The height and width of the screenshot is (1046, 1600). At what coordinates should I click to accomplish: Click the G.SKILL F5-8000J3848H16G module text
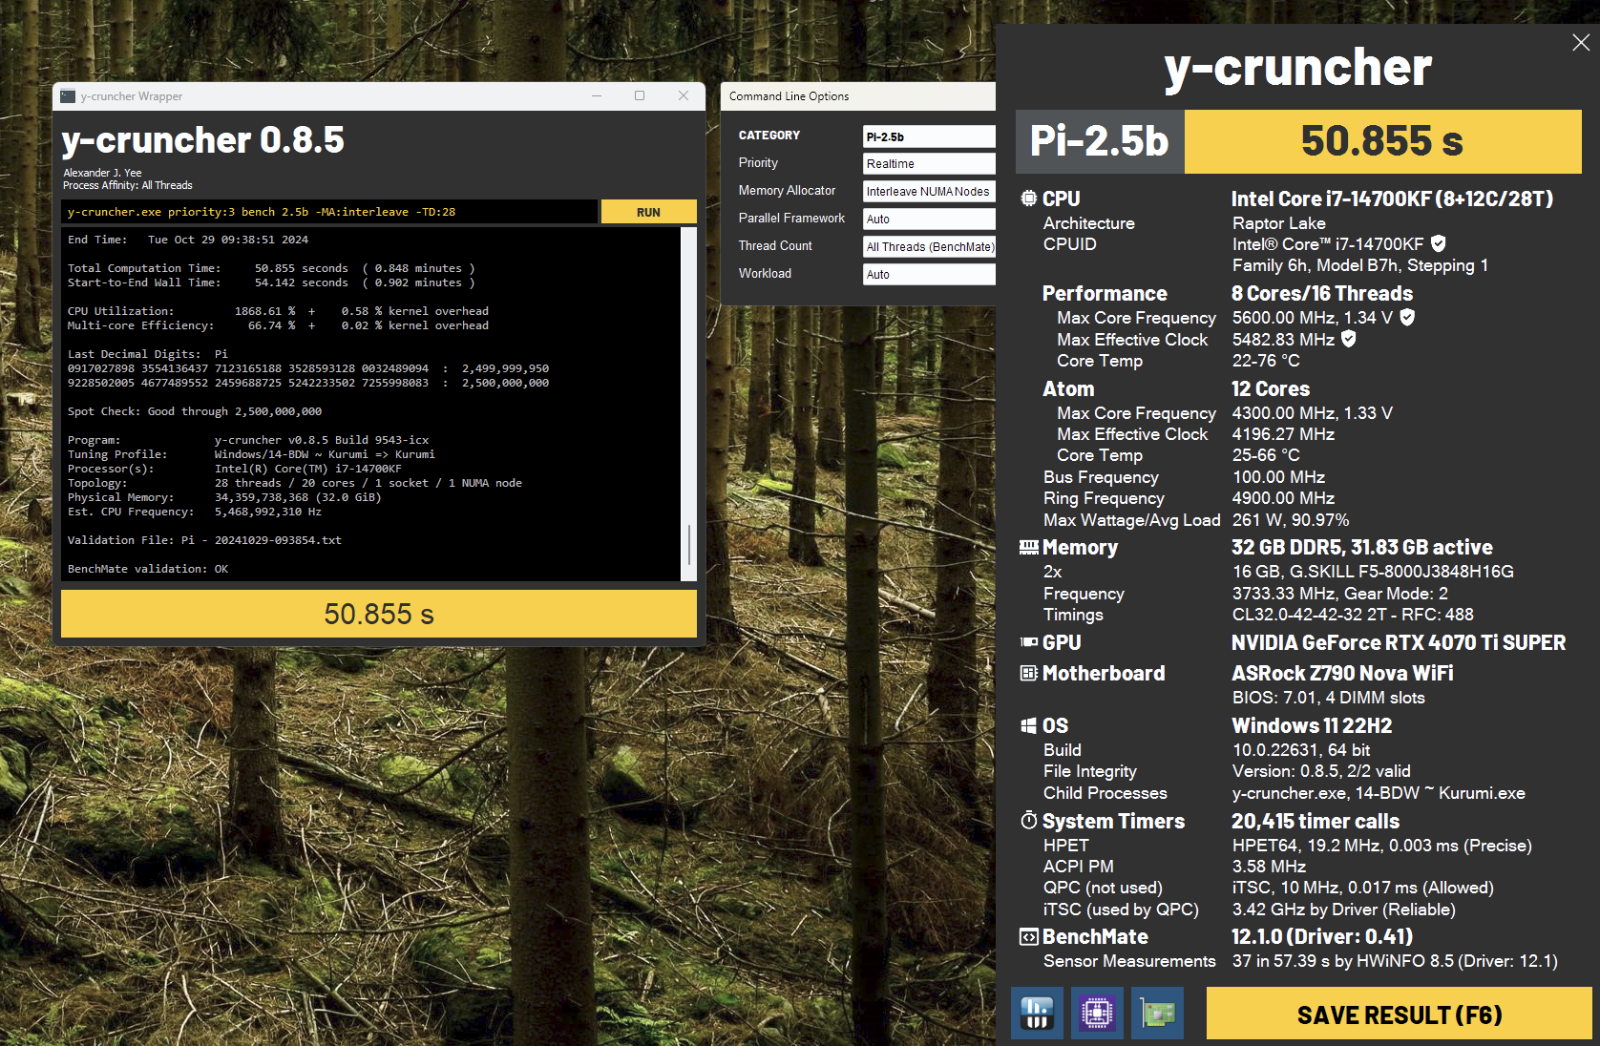(1373, 571)
